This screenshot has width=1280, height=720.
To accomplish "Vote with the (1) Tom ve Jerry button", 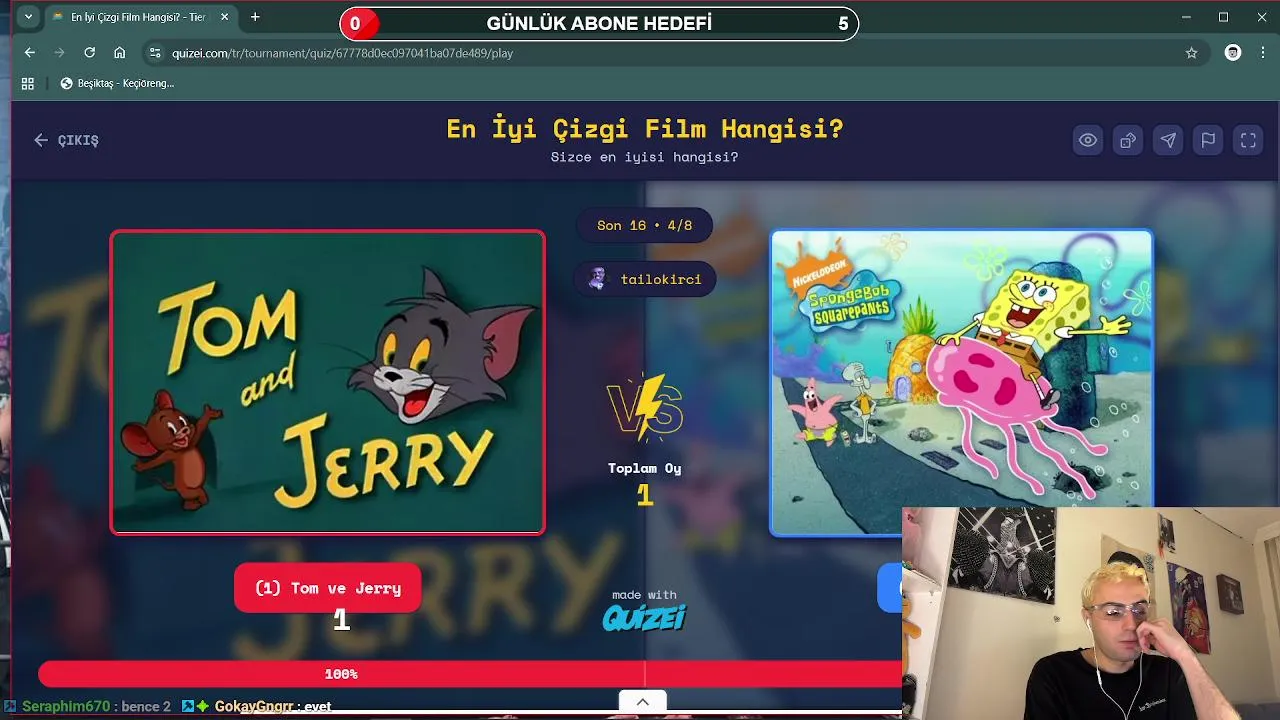I will (x=328, y=588).
